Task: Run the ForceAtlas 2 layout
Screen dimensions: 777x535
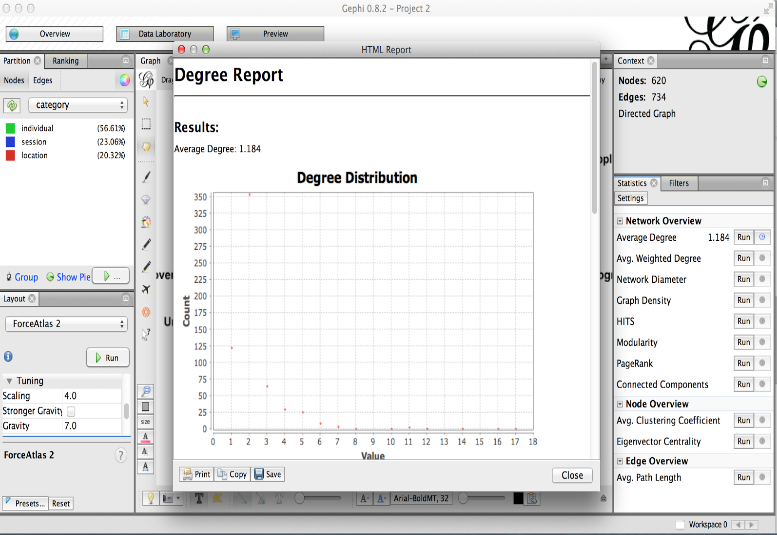Action: [x=108, y=358]
